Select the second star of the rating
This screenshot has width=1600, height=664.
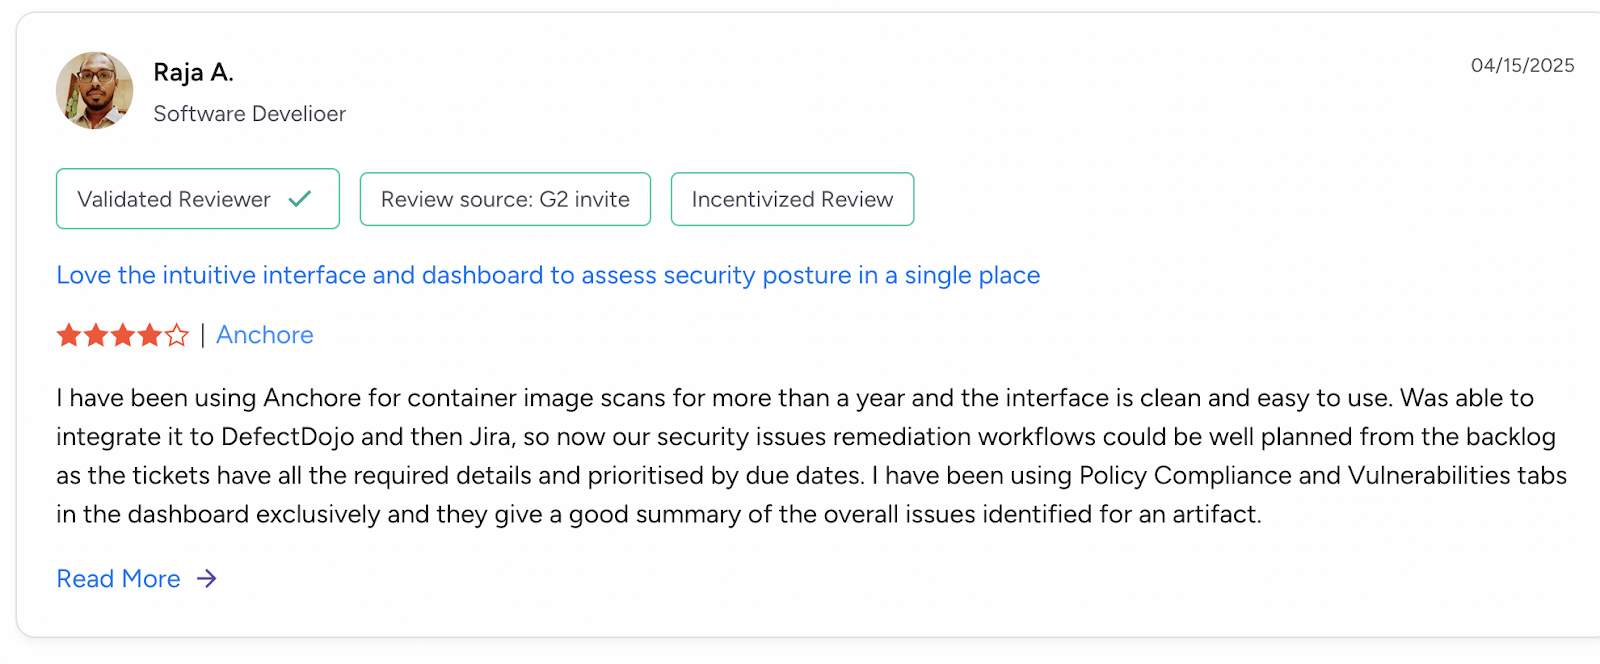[x=95, y=336]
